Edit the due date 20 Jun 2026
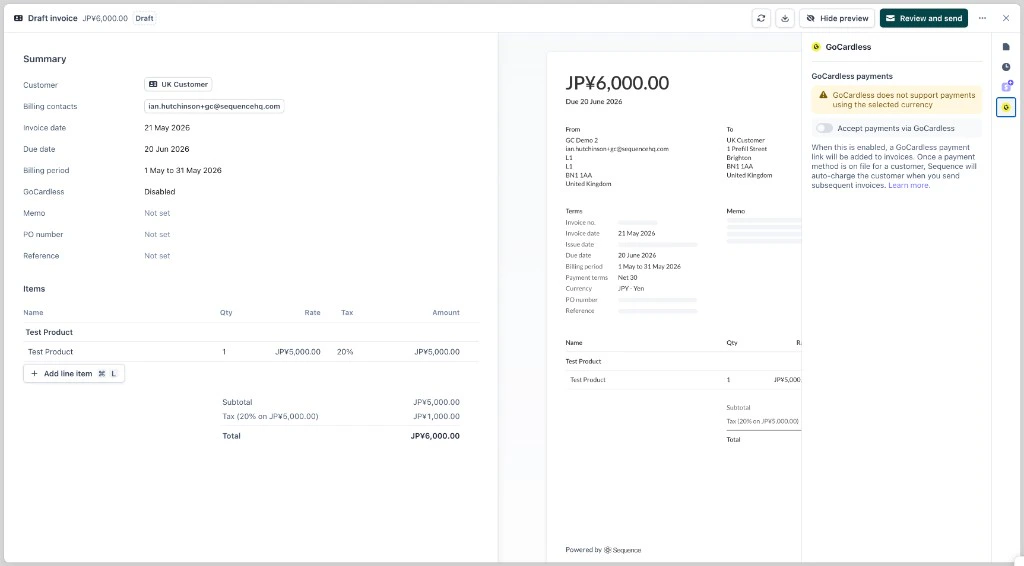The height and width of the screenshot is (566, 1024). coord(167,149)
